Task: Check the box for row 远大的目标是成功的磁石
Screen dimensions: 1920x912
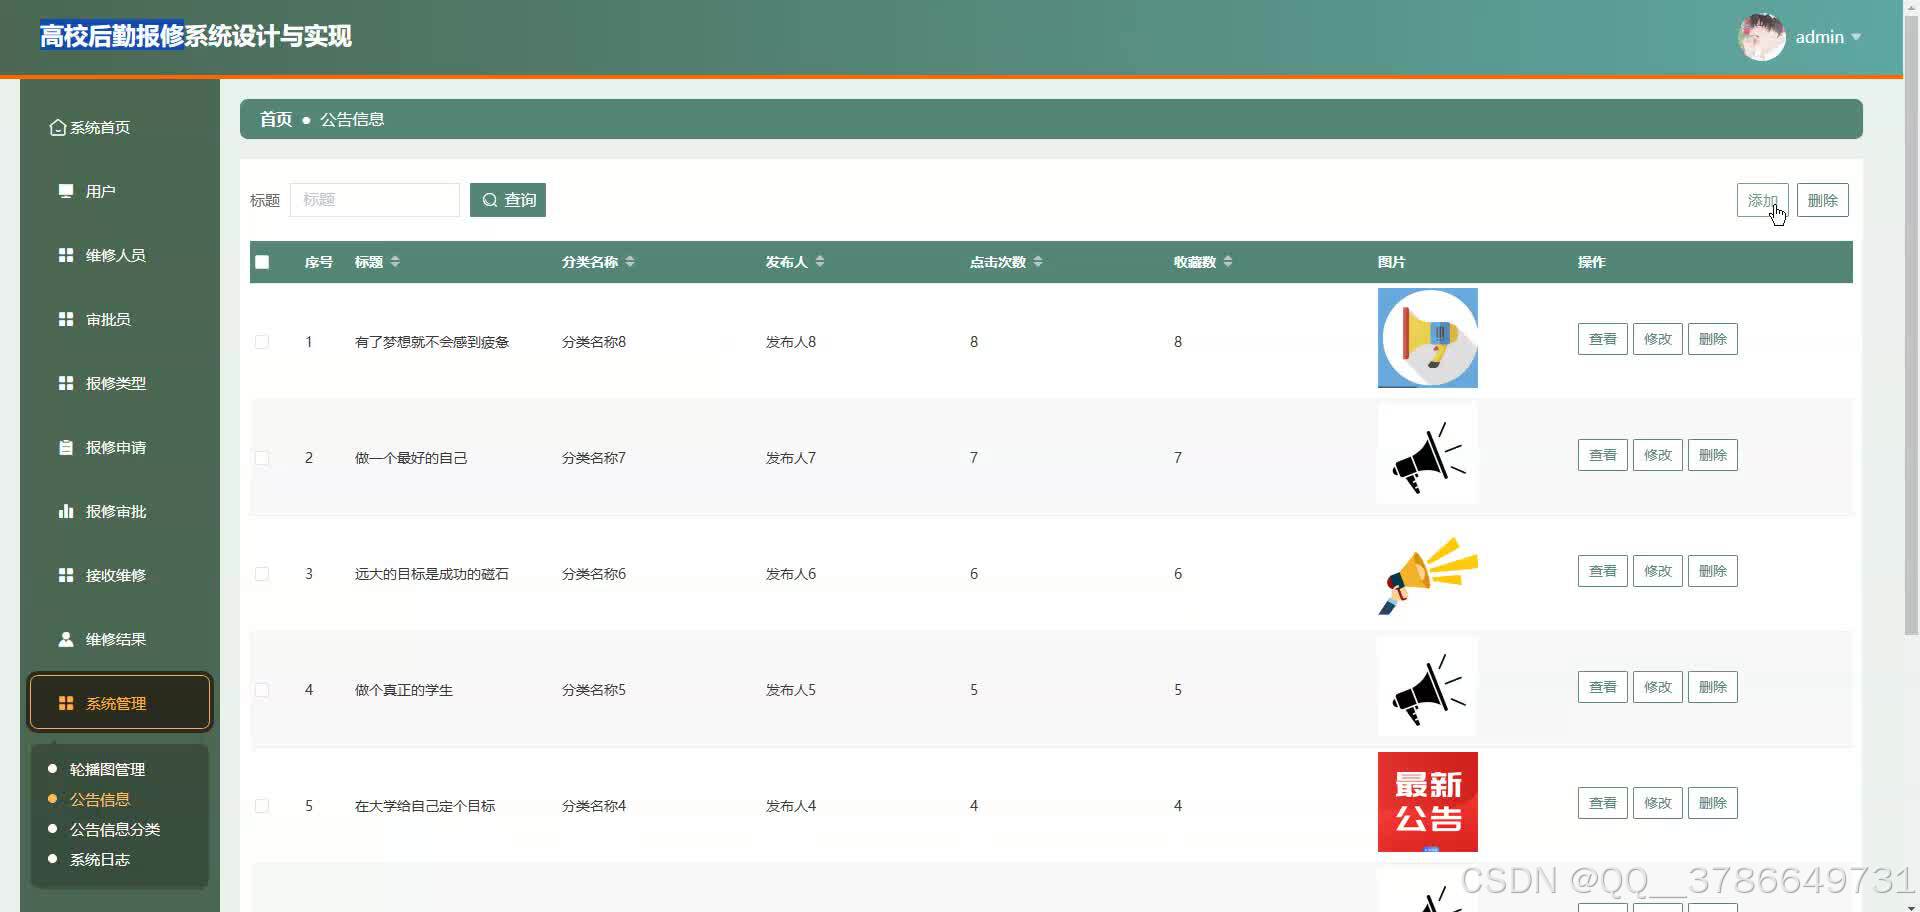Action: pyautogui.click(x=262, y=574)
